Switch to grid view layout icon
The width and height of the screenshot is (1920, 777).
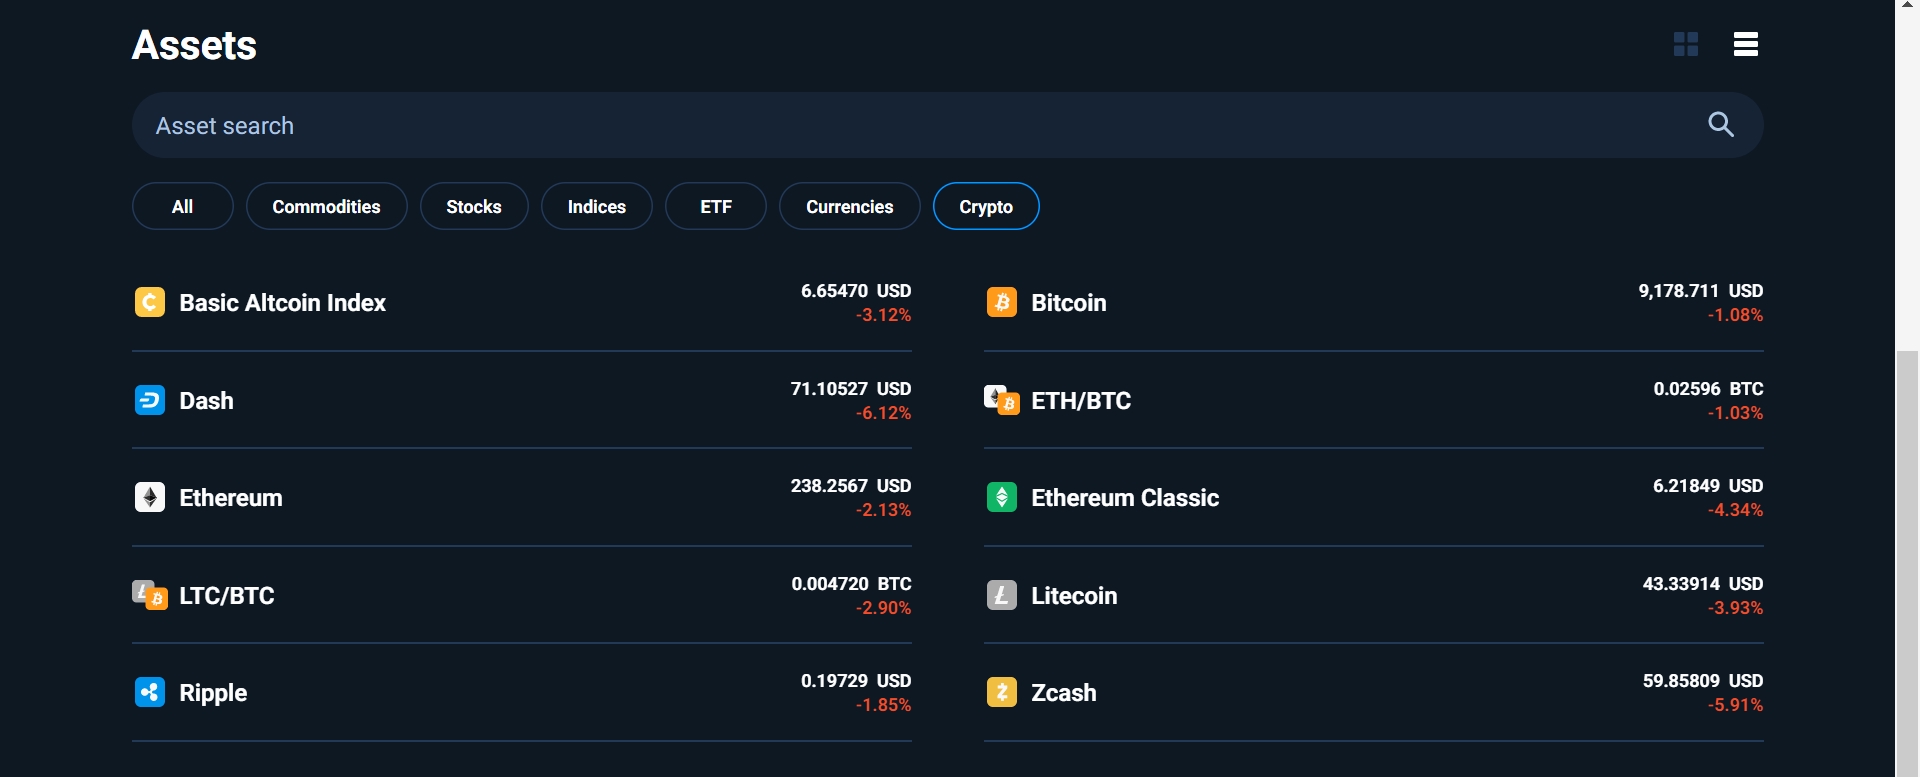coord(1686,44)
